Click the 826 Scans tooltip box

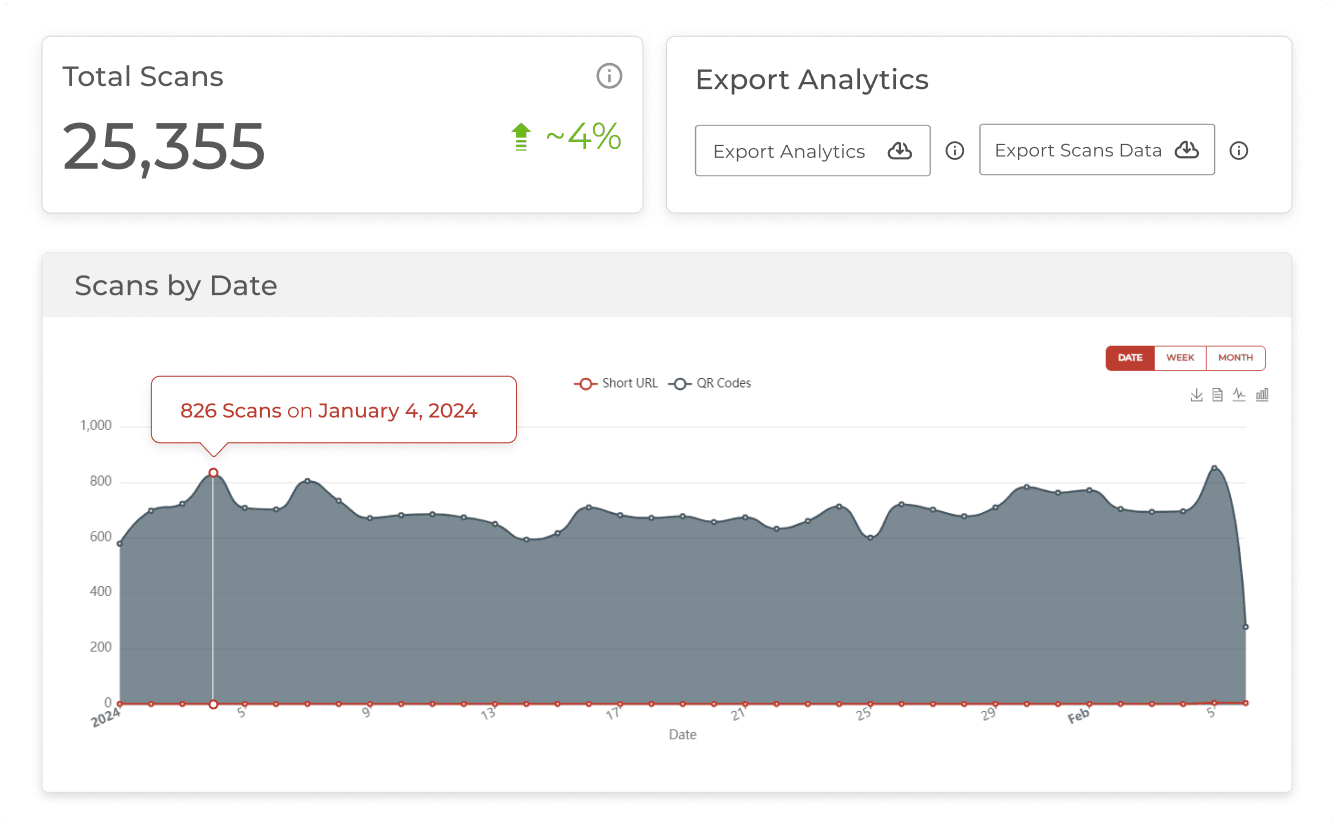tap(333, 410)
